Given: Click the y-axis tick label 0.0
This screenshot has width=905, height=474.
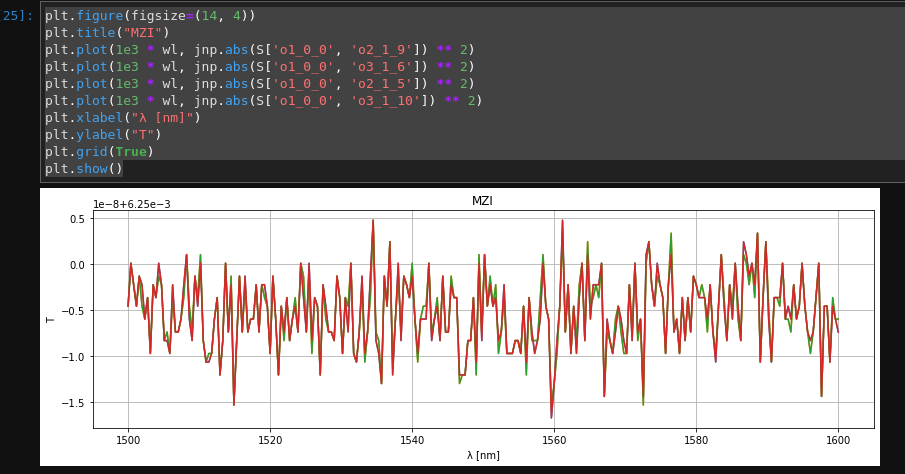Looking at the screenshot, I should click(x=77, y=265).
